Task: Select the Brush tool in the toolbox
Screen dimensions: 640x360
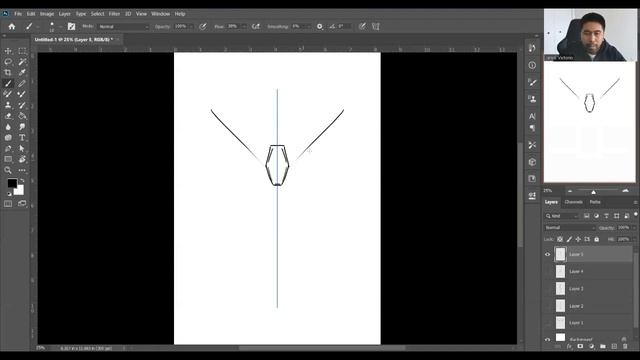Action: tap(8, 83)
